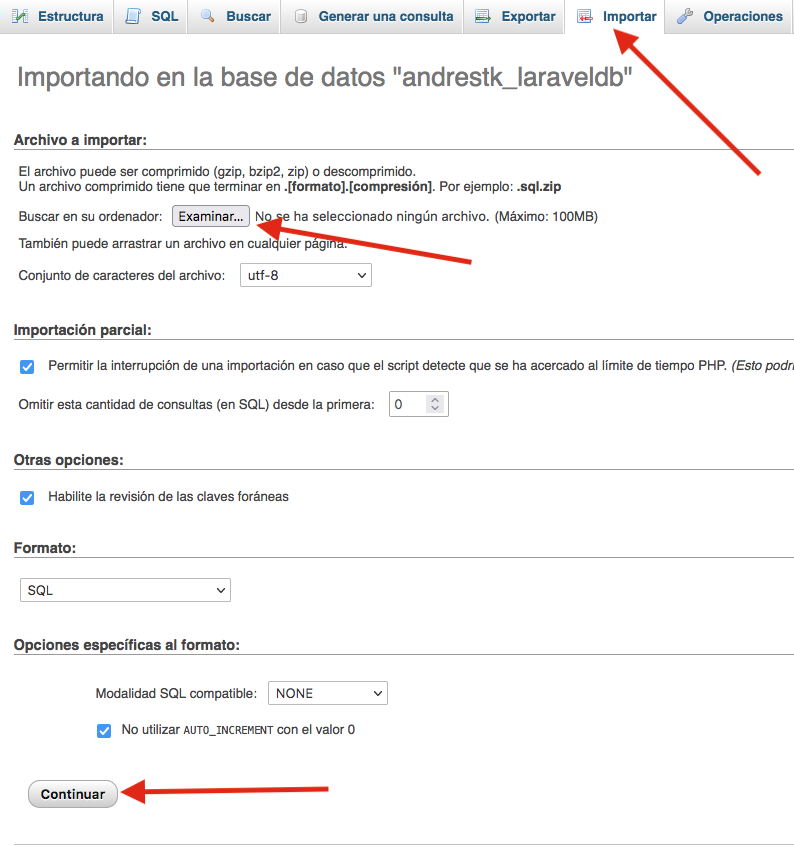794x847 pixels.
Task: Open Generar una consulta tab
Action: [x=372, y=16]
